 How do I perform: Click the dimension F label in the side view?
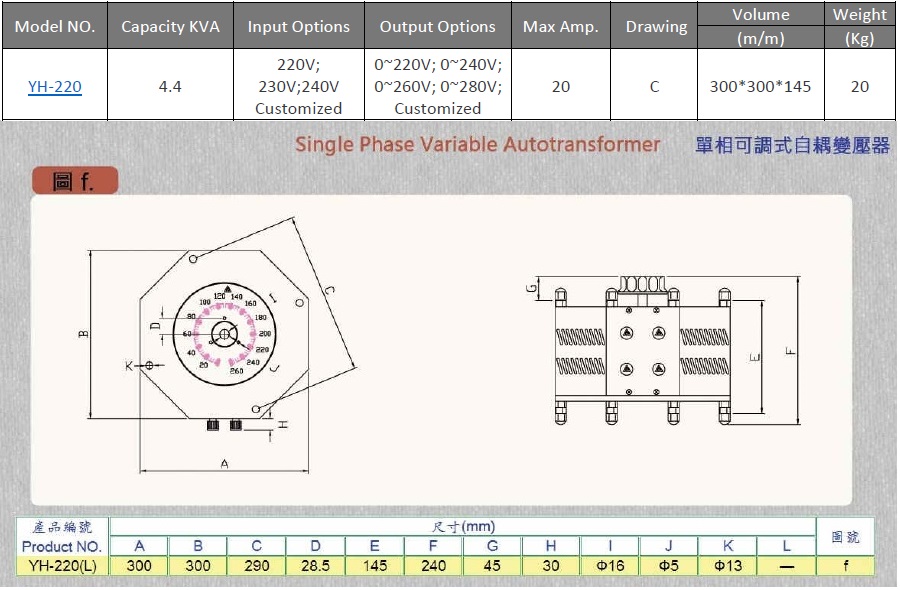point(789,351)
